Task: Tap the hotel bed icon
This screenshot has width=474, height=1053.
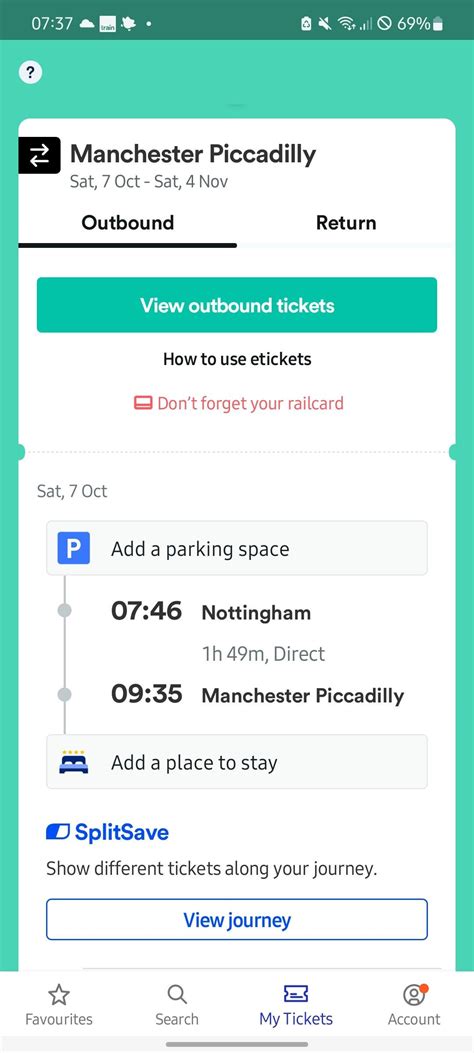Action: tap(74, 762)
